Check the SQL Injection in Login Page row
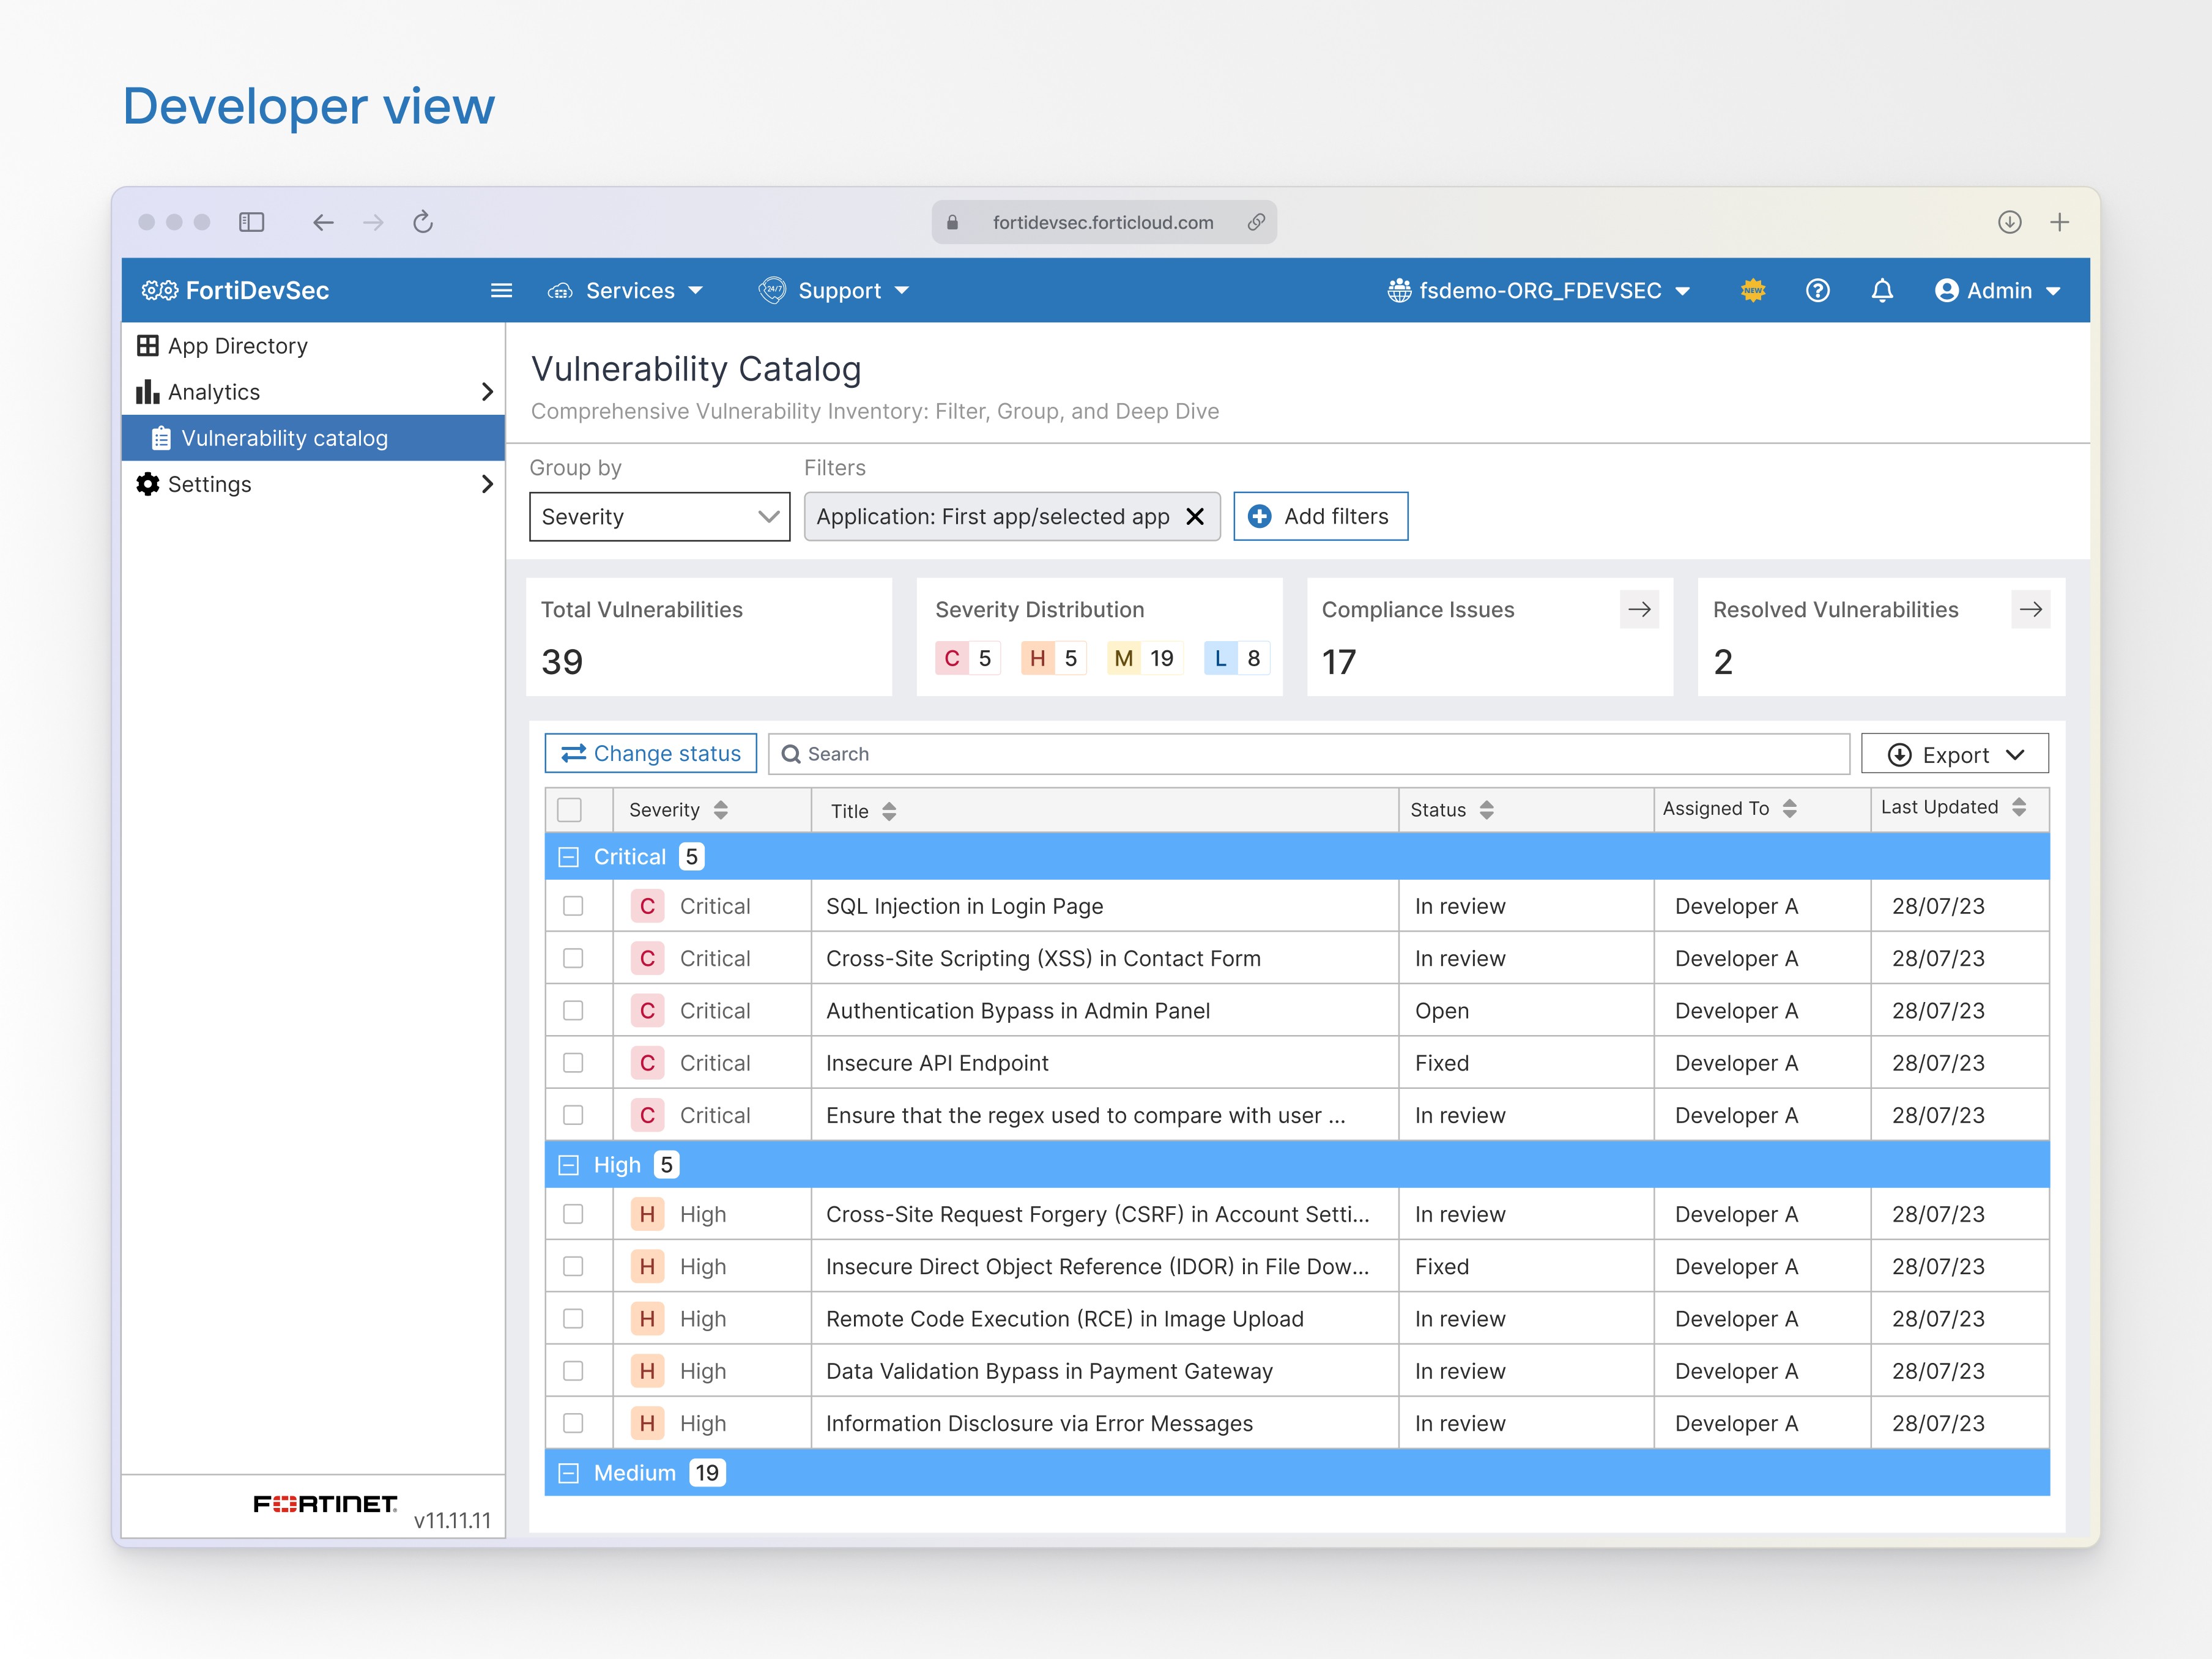This screenshot has width=2212, height=1659. (574, 906)
